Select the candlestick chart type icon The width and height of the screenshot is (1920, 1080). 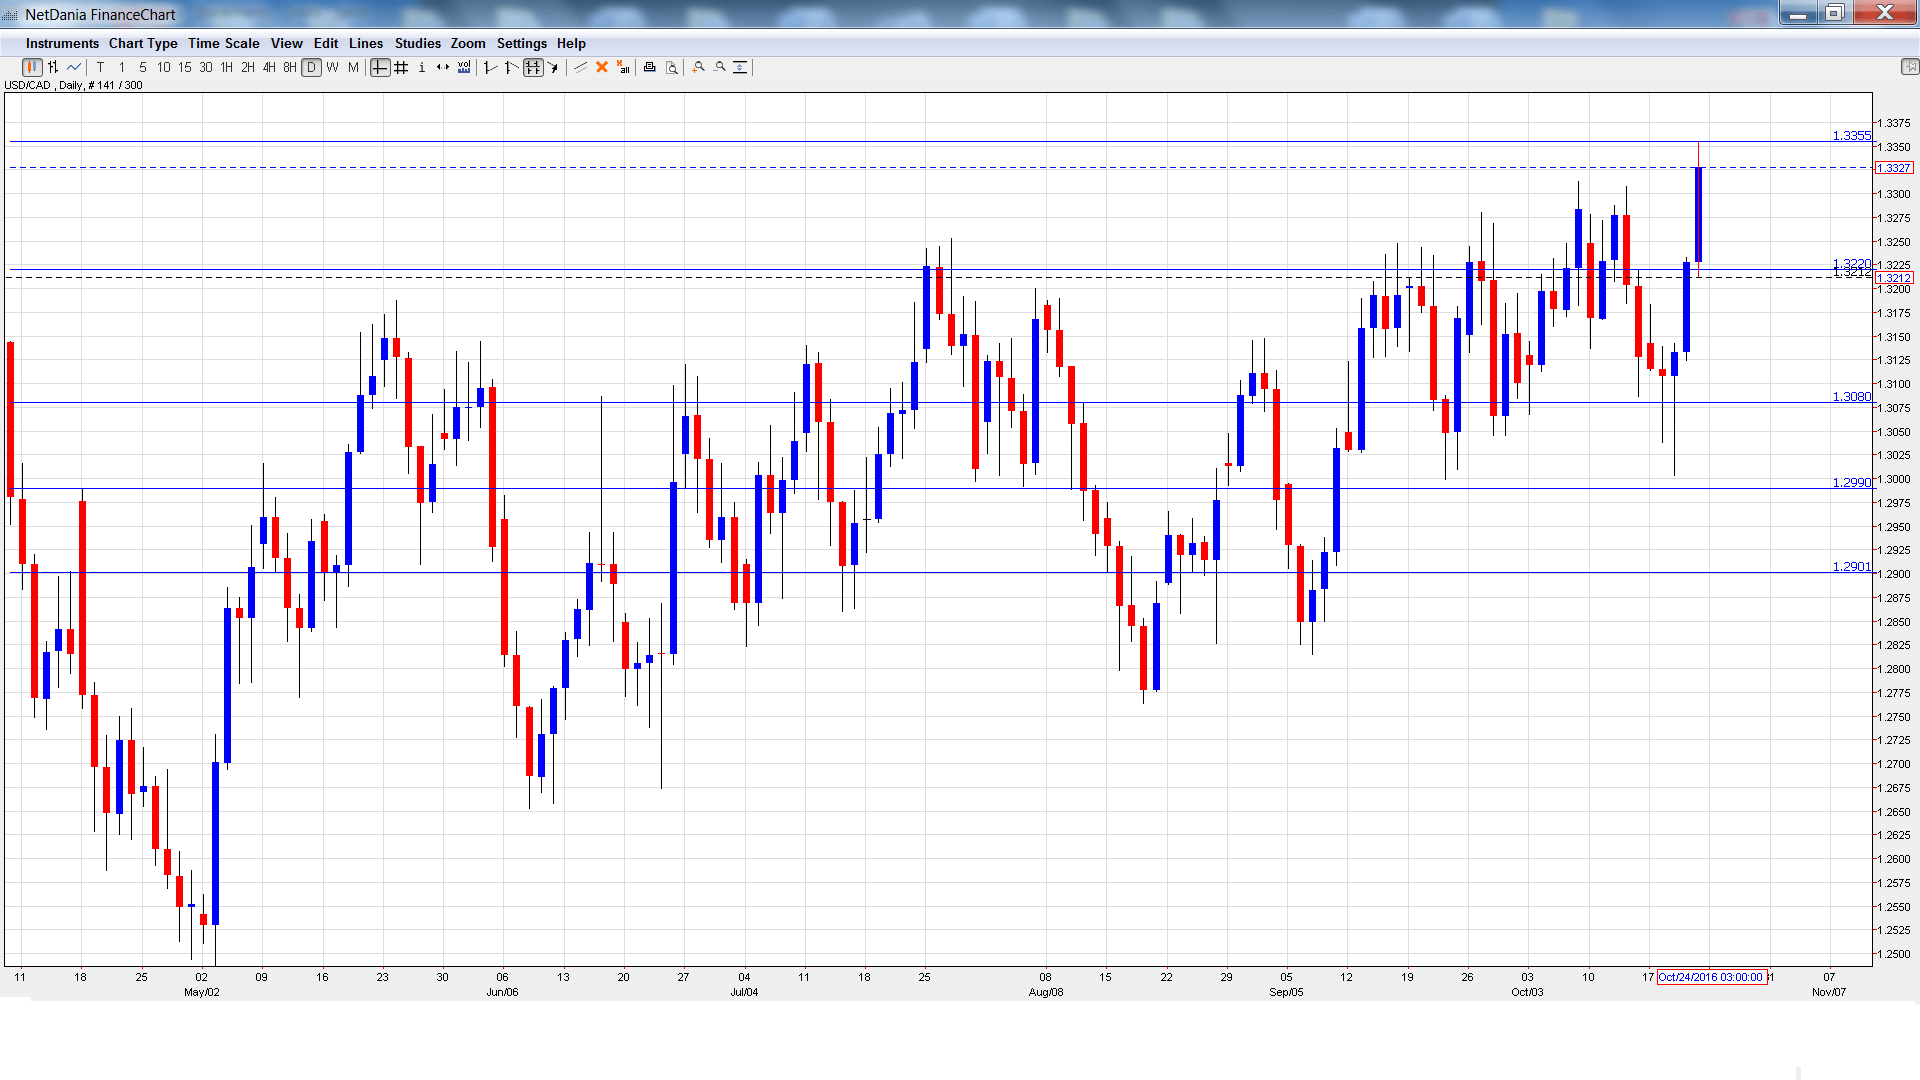(32, 67)
